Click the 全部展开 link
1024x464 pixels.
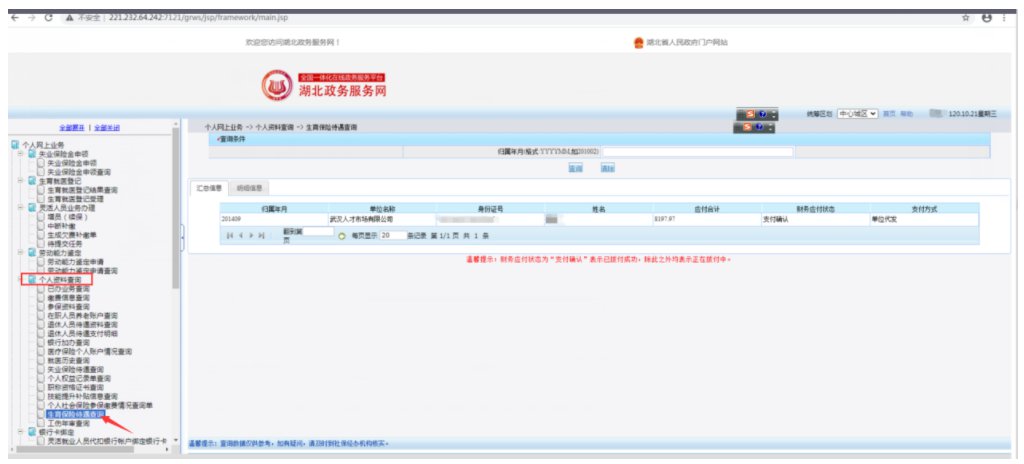(x=72, y=127)
